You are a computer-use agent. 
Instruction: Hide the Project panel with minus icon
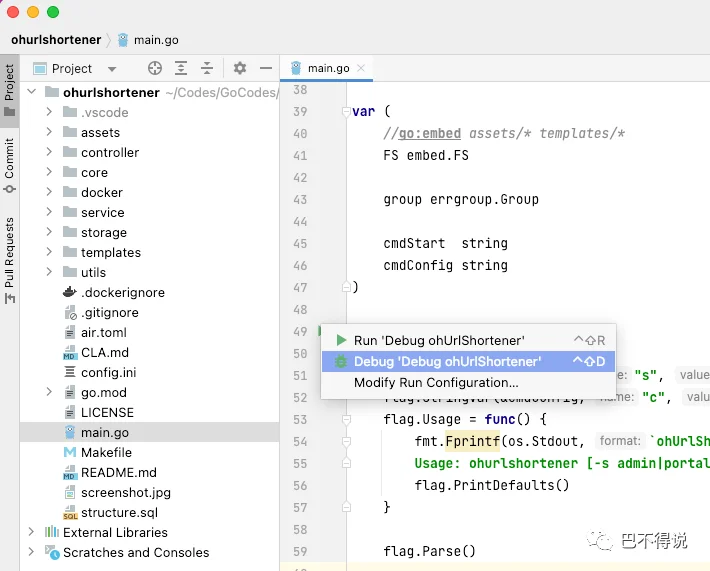tap(266, 68)
